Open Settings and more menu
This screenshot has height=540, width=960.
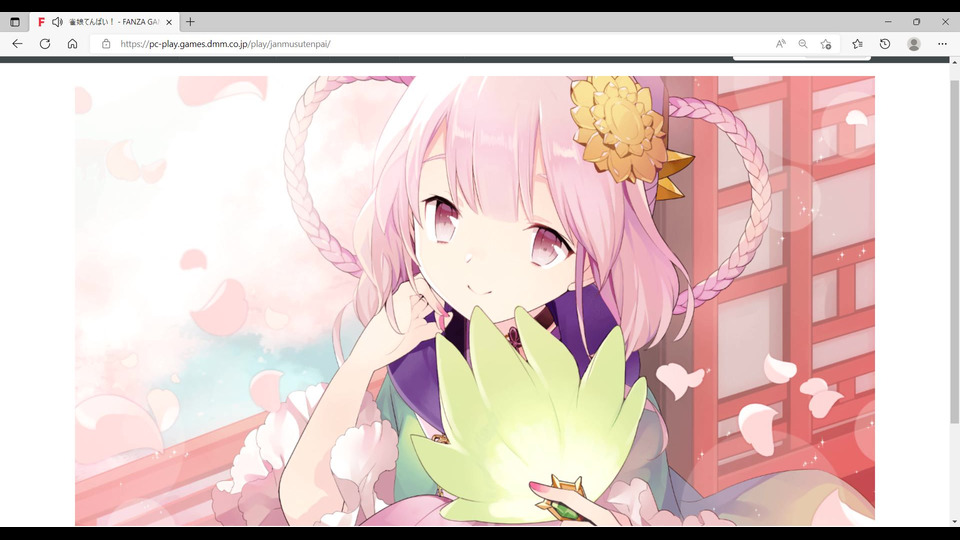942,44
